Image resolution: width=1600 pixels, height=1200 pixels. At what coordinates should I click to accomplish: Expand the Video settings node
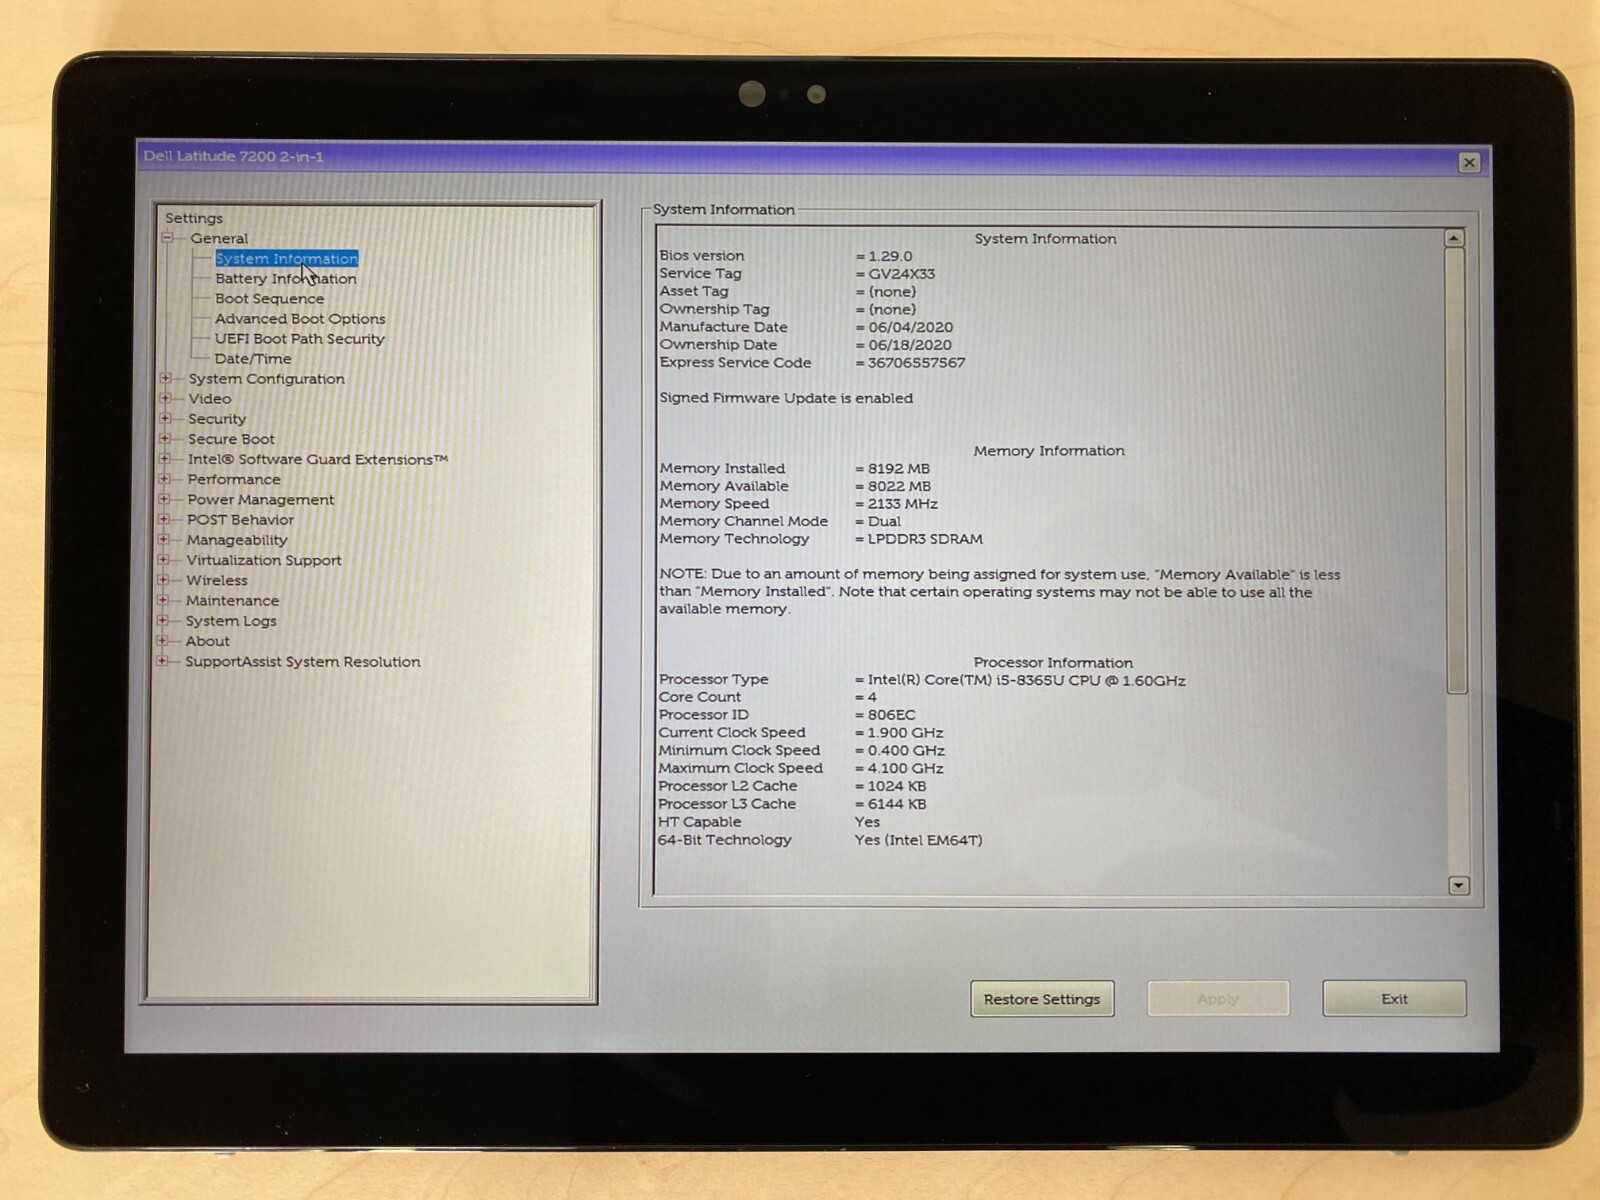click(165, 398)
